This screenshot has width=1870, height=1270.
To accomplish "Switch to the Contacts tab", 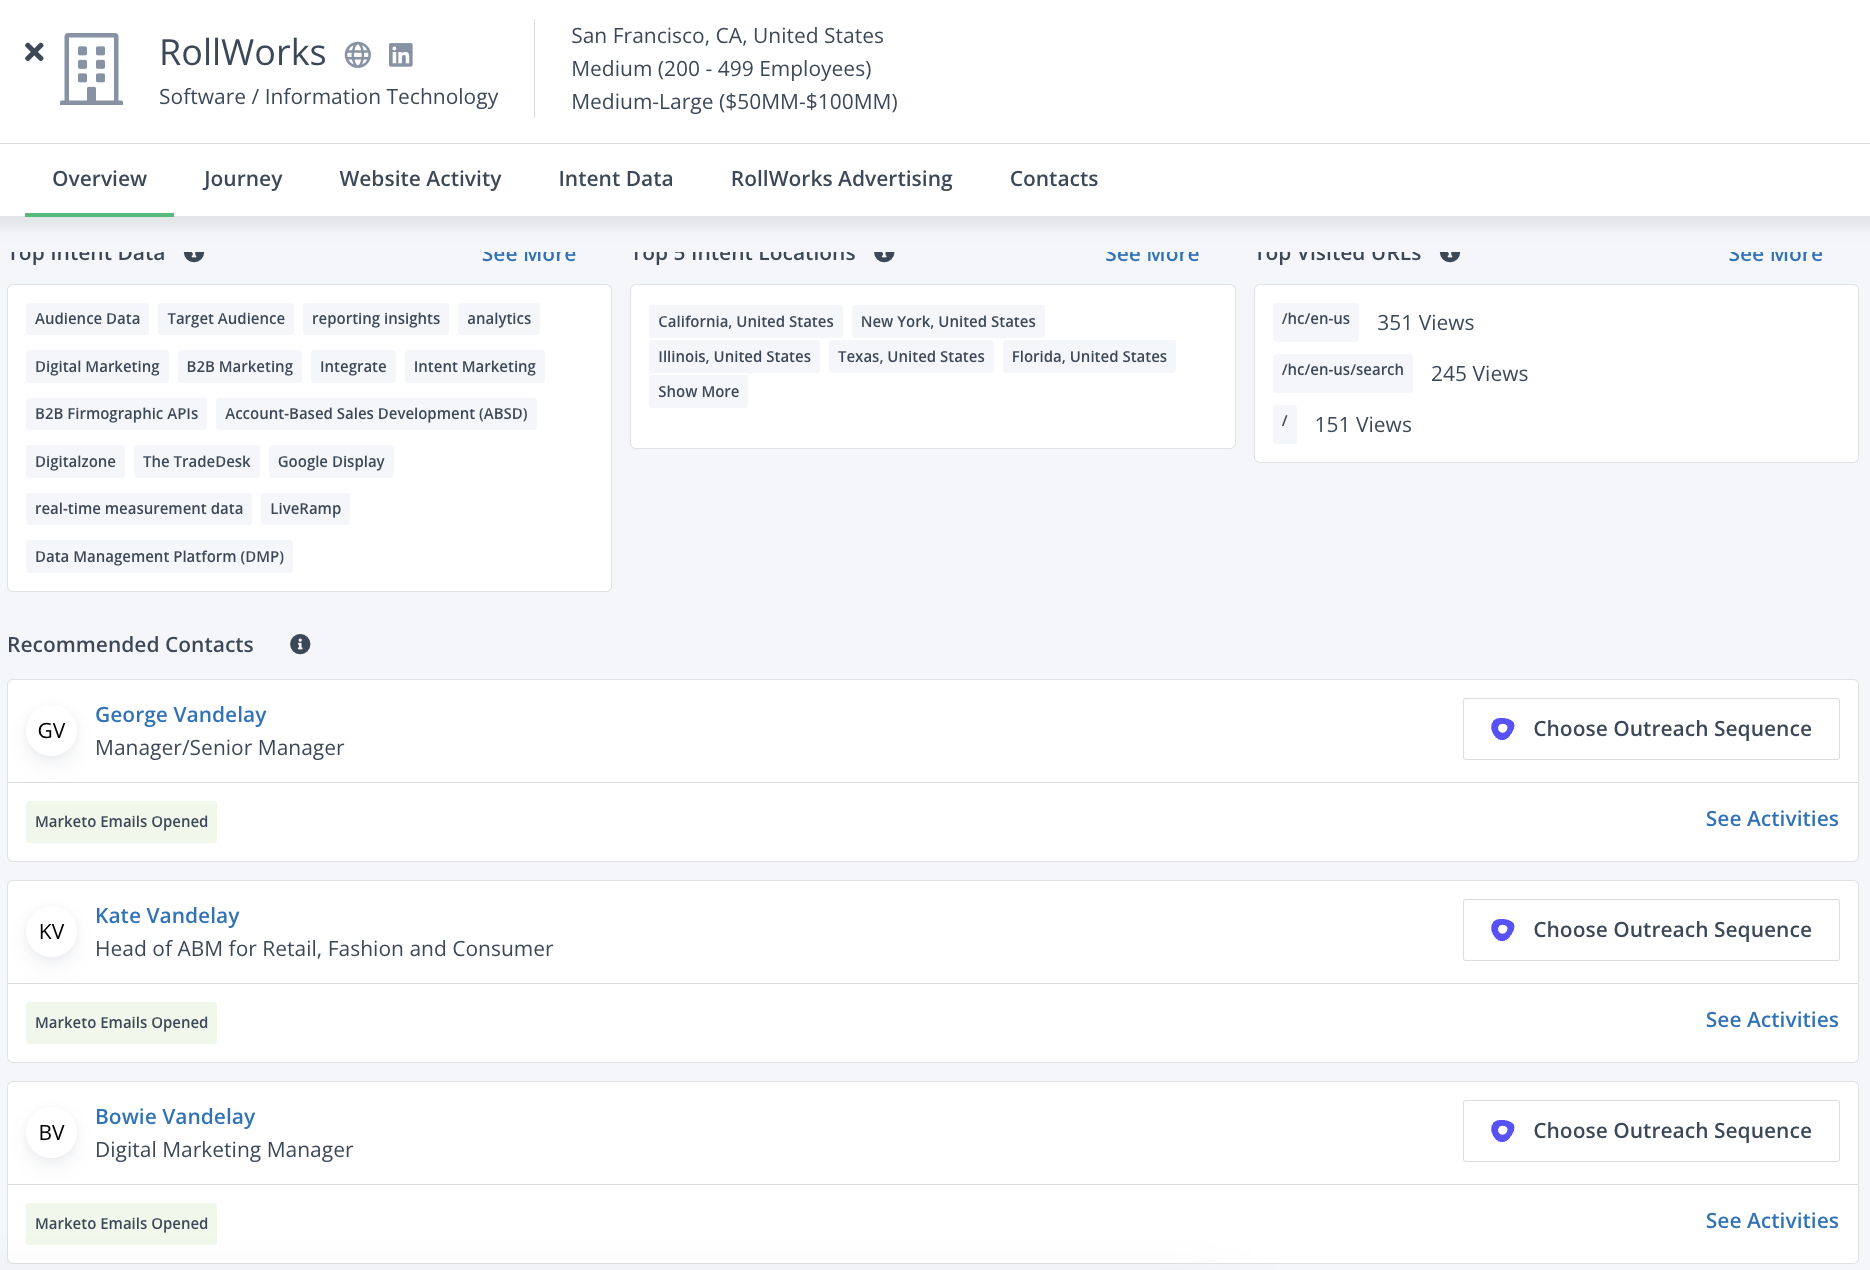I will click(1053, 179).
